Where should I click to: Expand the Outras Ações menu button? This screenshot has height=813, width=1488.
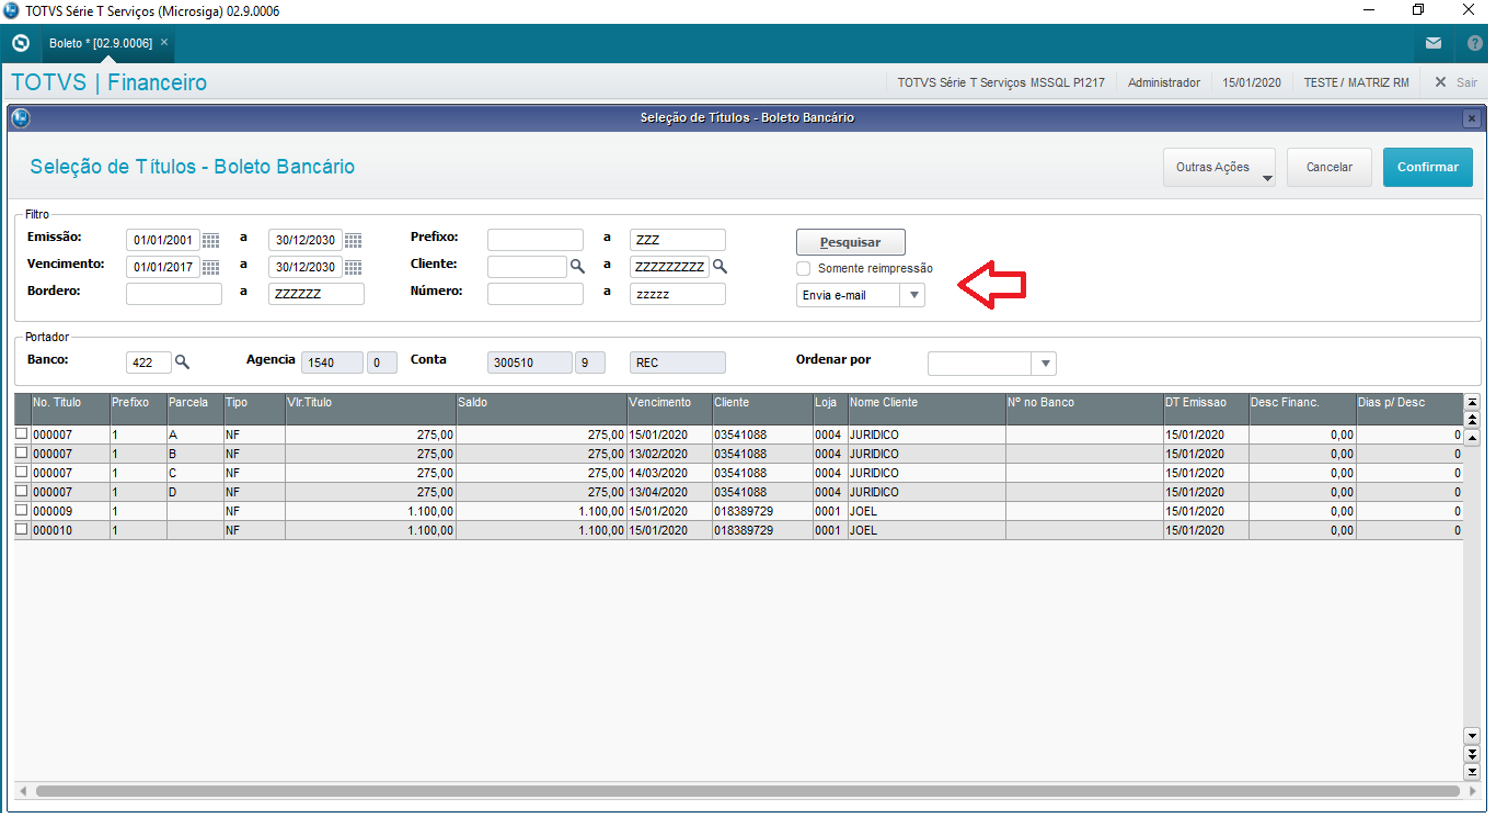[1218, 167]
